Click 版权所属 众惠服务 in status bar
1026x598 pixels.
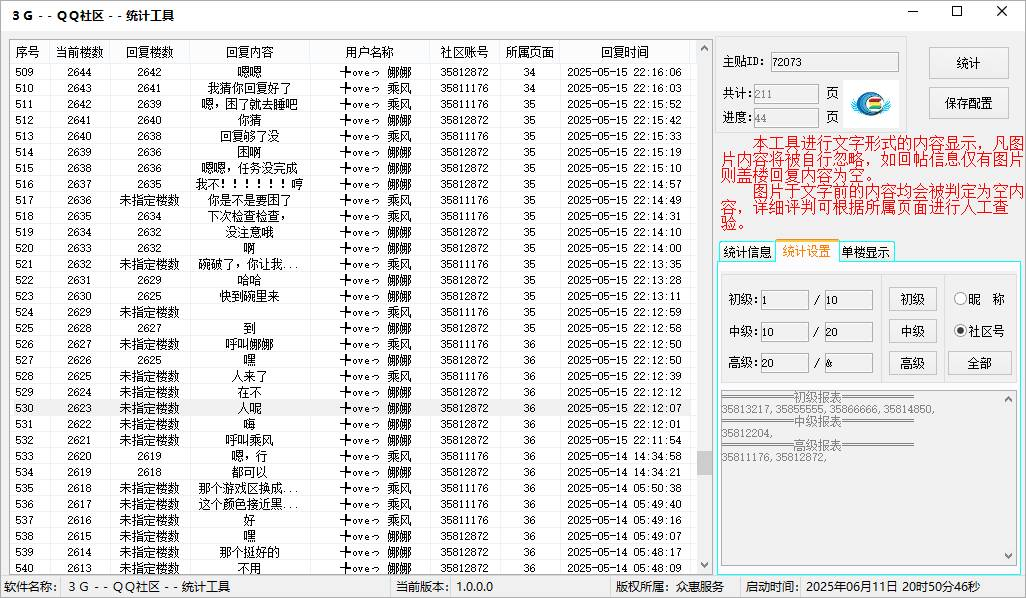[x=669, y=587]
